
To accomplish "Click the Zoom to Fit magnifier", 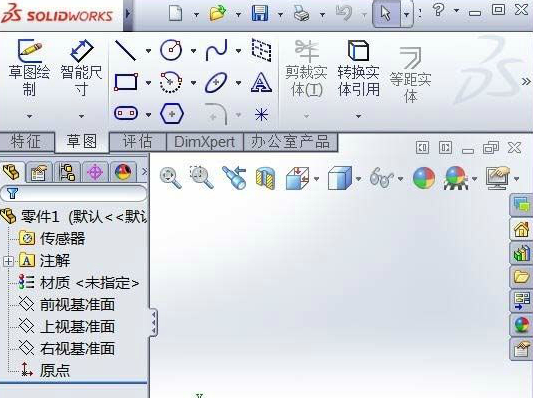I will (171, 177).
